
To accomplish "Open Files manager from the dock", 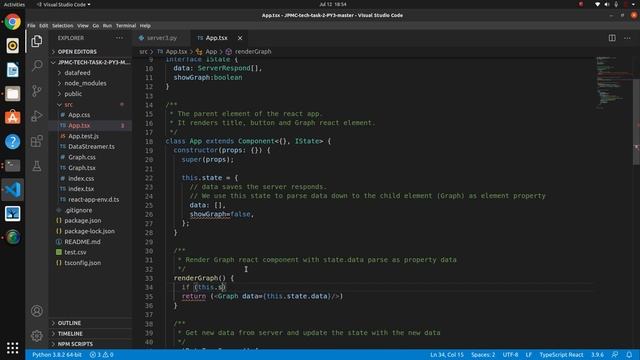I will [x=13, y=94].
